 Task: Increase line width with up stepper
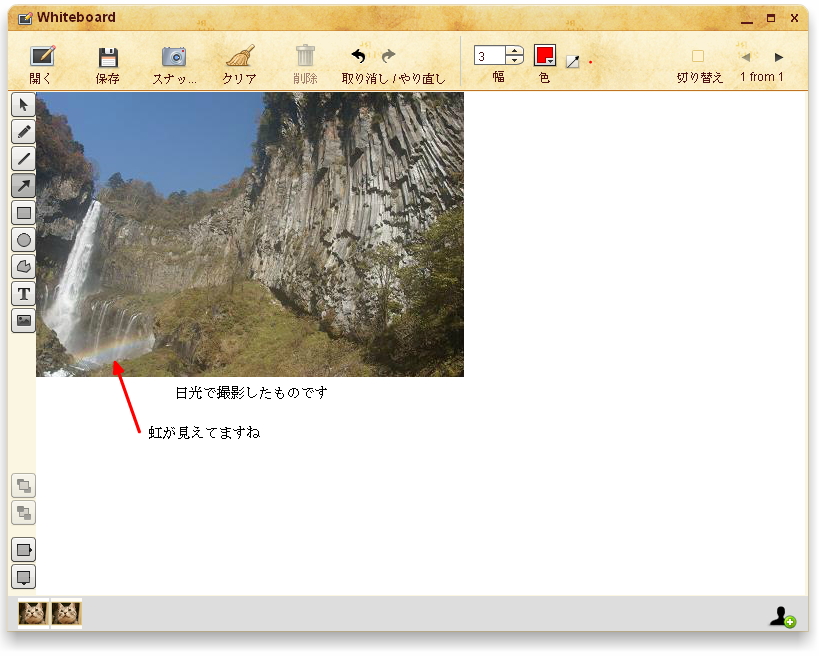tap(514, 51)
